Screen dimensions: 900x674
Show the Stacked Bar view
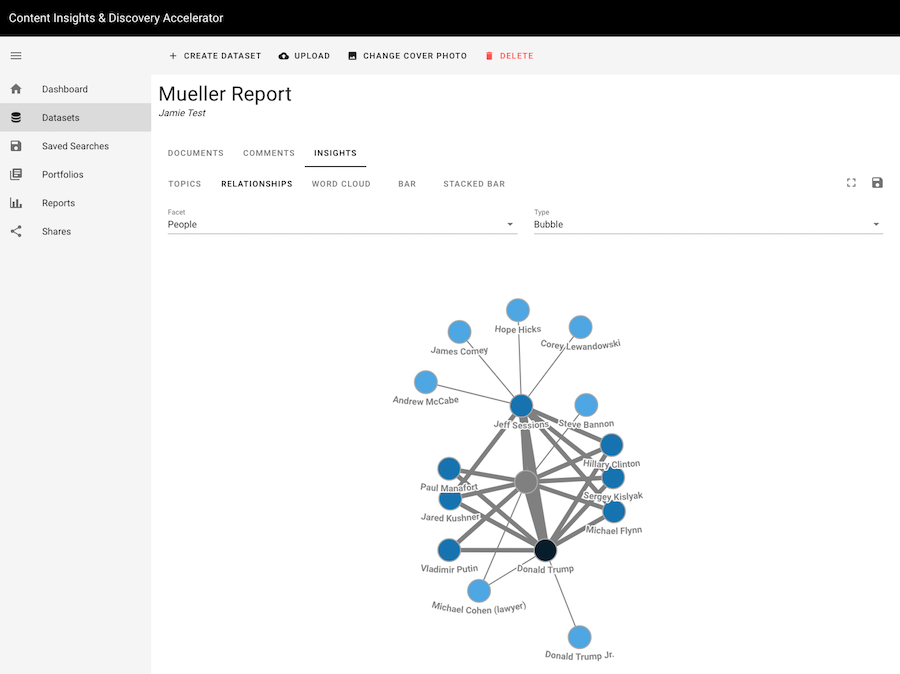(x=474, y=184)
